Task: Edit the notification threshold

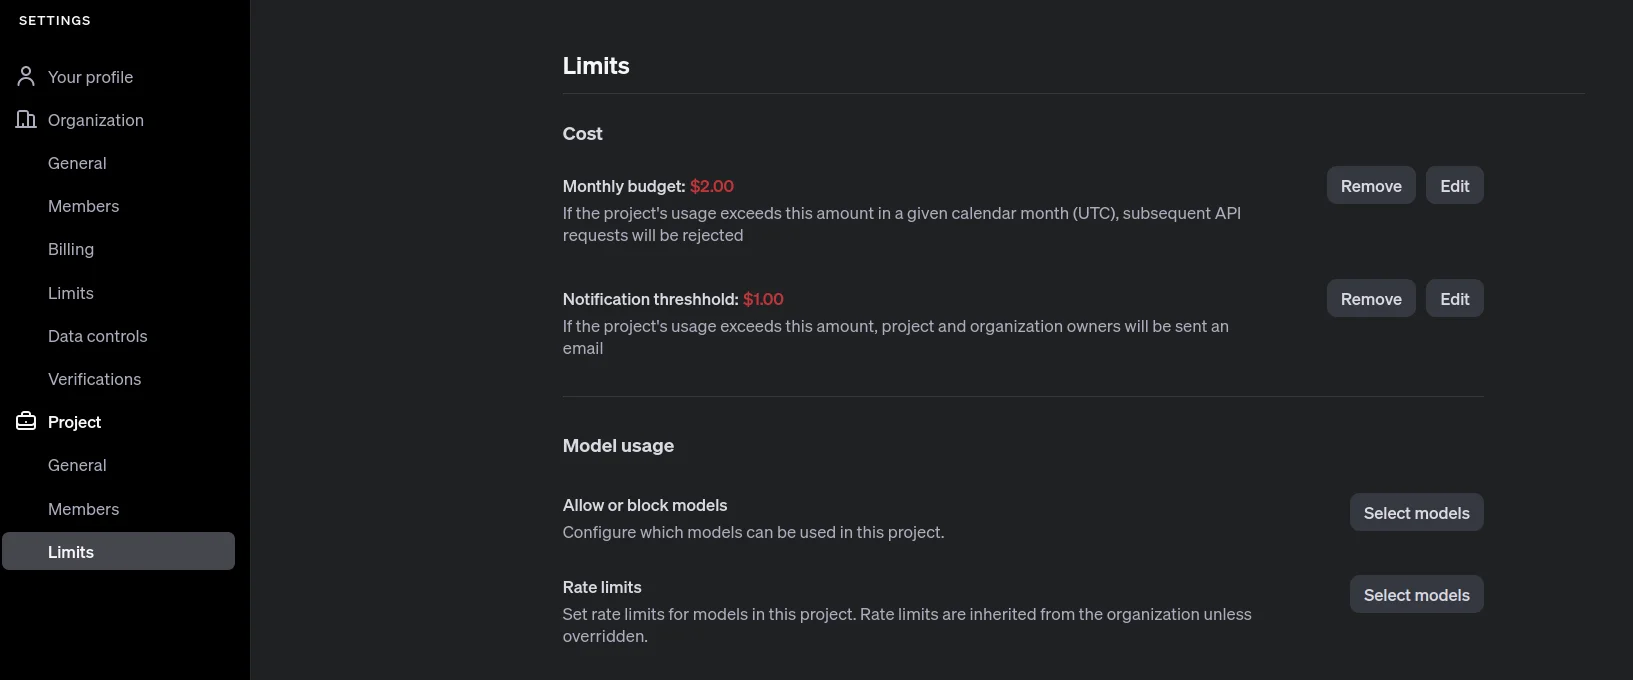Action: [x=1454, y=298]
